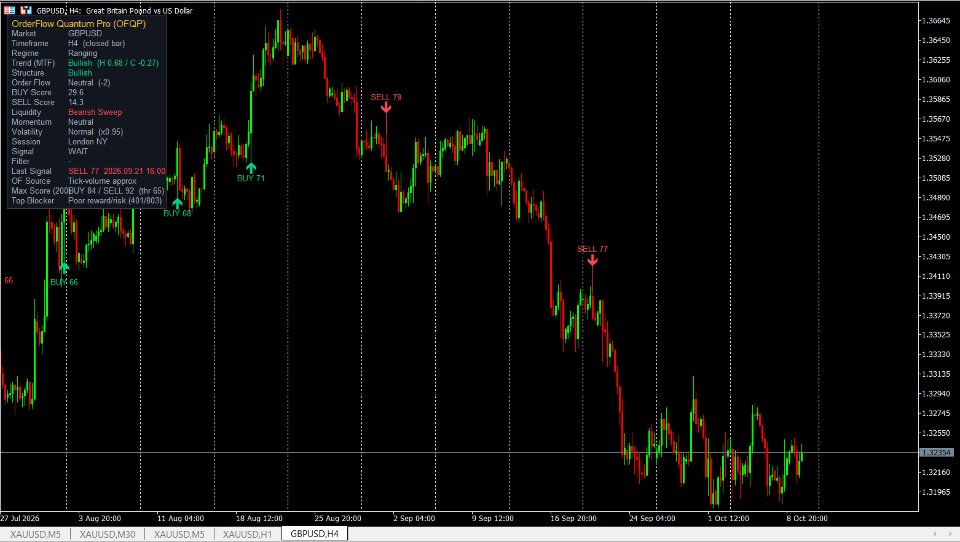The width and height of the screenshot is (960, 542).
Task: Switch to the XAUUSD,M30 chart tab
Action: click(107, 534)
